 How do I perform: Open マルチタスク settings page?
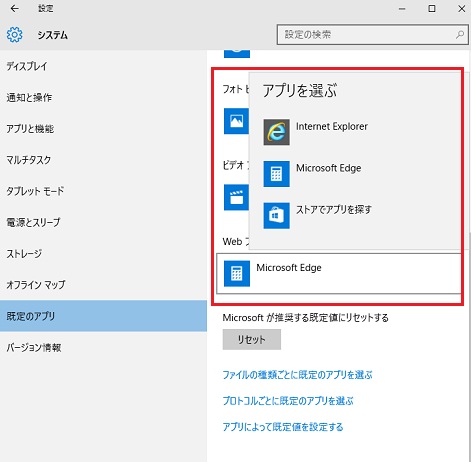point(103,160)
